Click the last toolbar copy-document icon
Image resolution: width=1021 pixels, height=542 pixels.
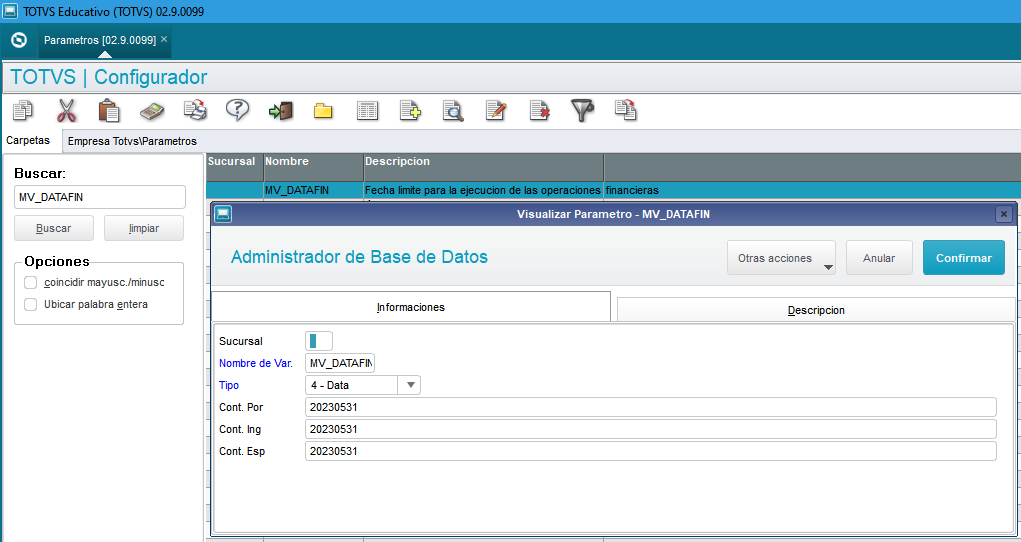[x=625, y=110]
